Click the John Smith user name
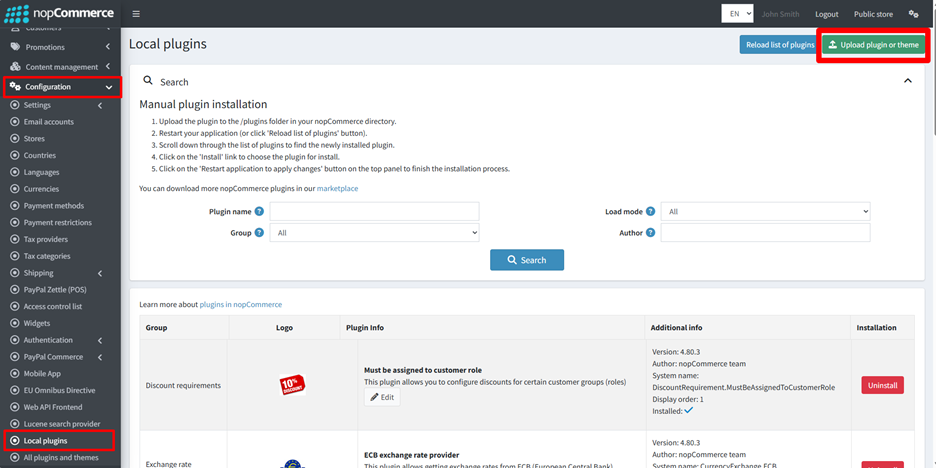This screenshot has height=468, width=936. tap(780, 14)
